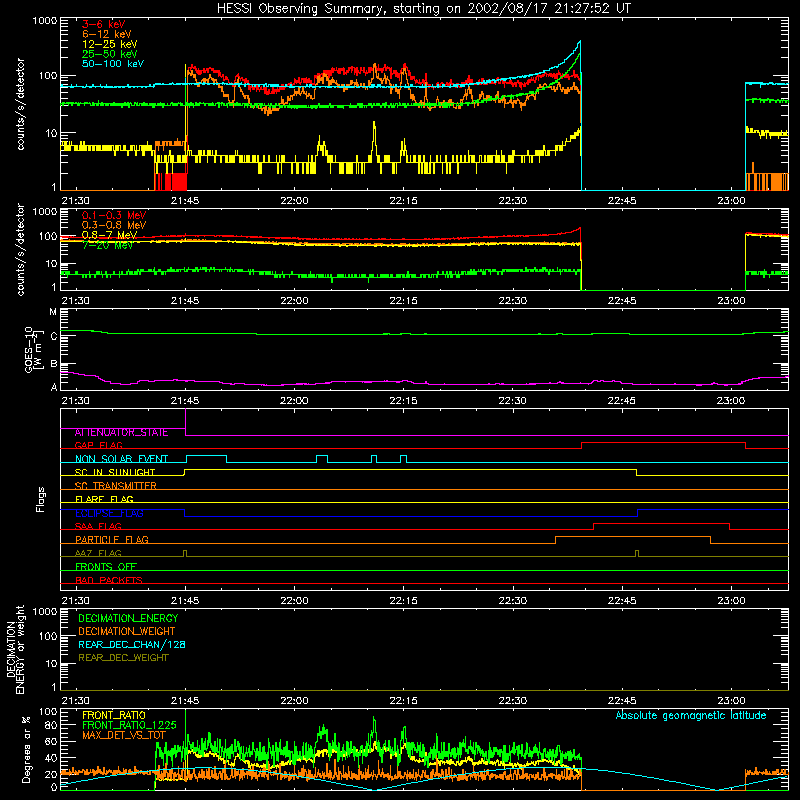Select the GAP_FLAG label

98,446
